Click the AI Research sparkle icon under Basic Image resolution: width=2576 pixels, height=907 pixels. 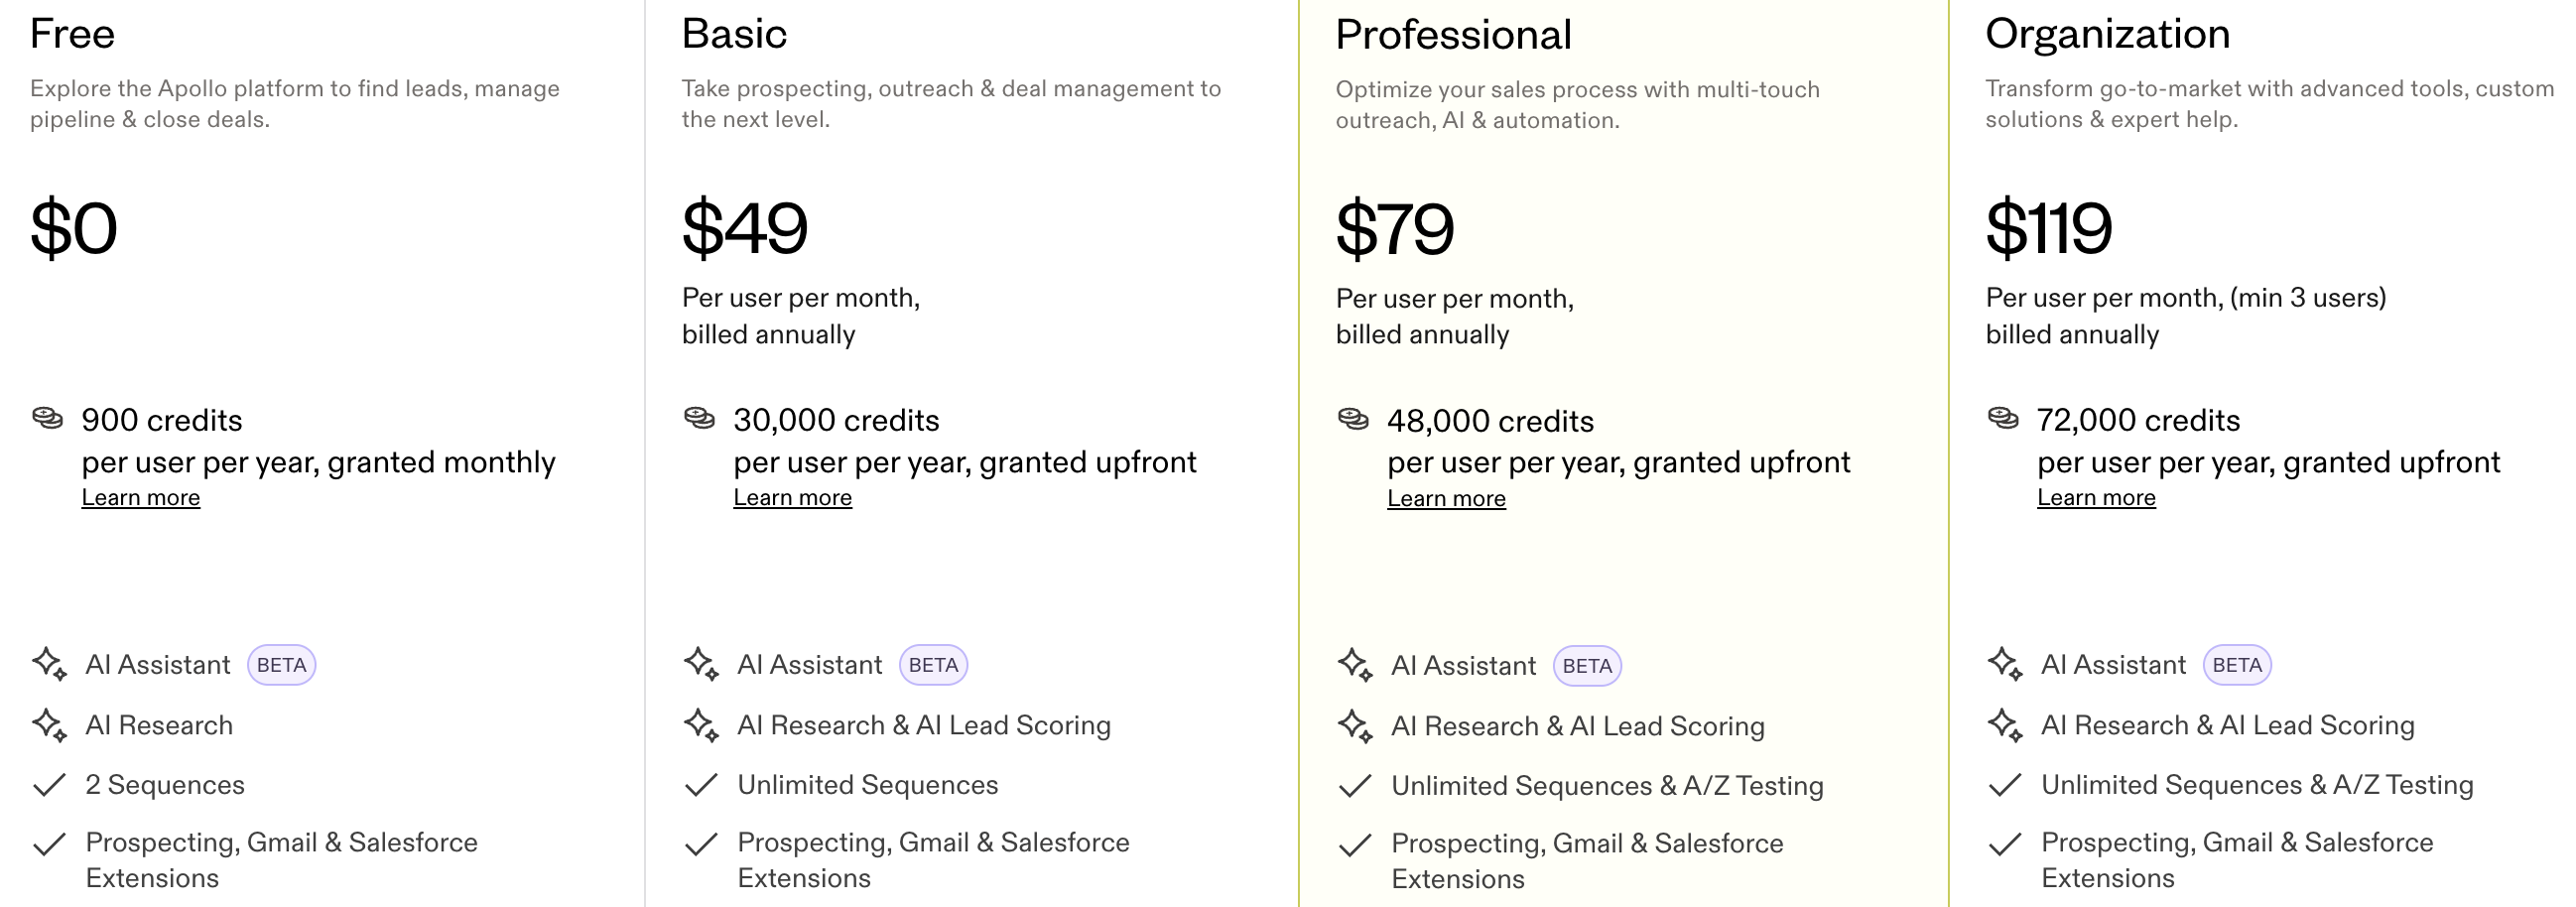click(x=701, y=724)
